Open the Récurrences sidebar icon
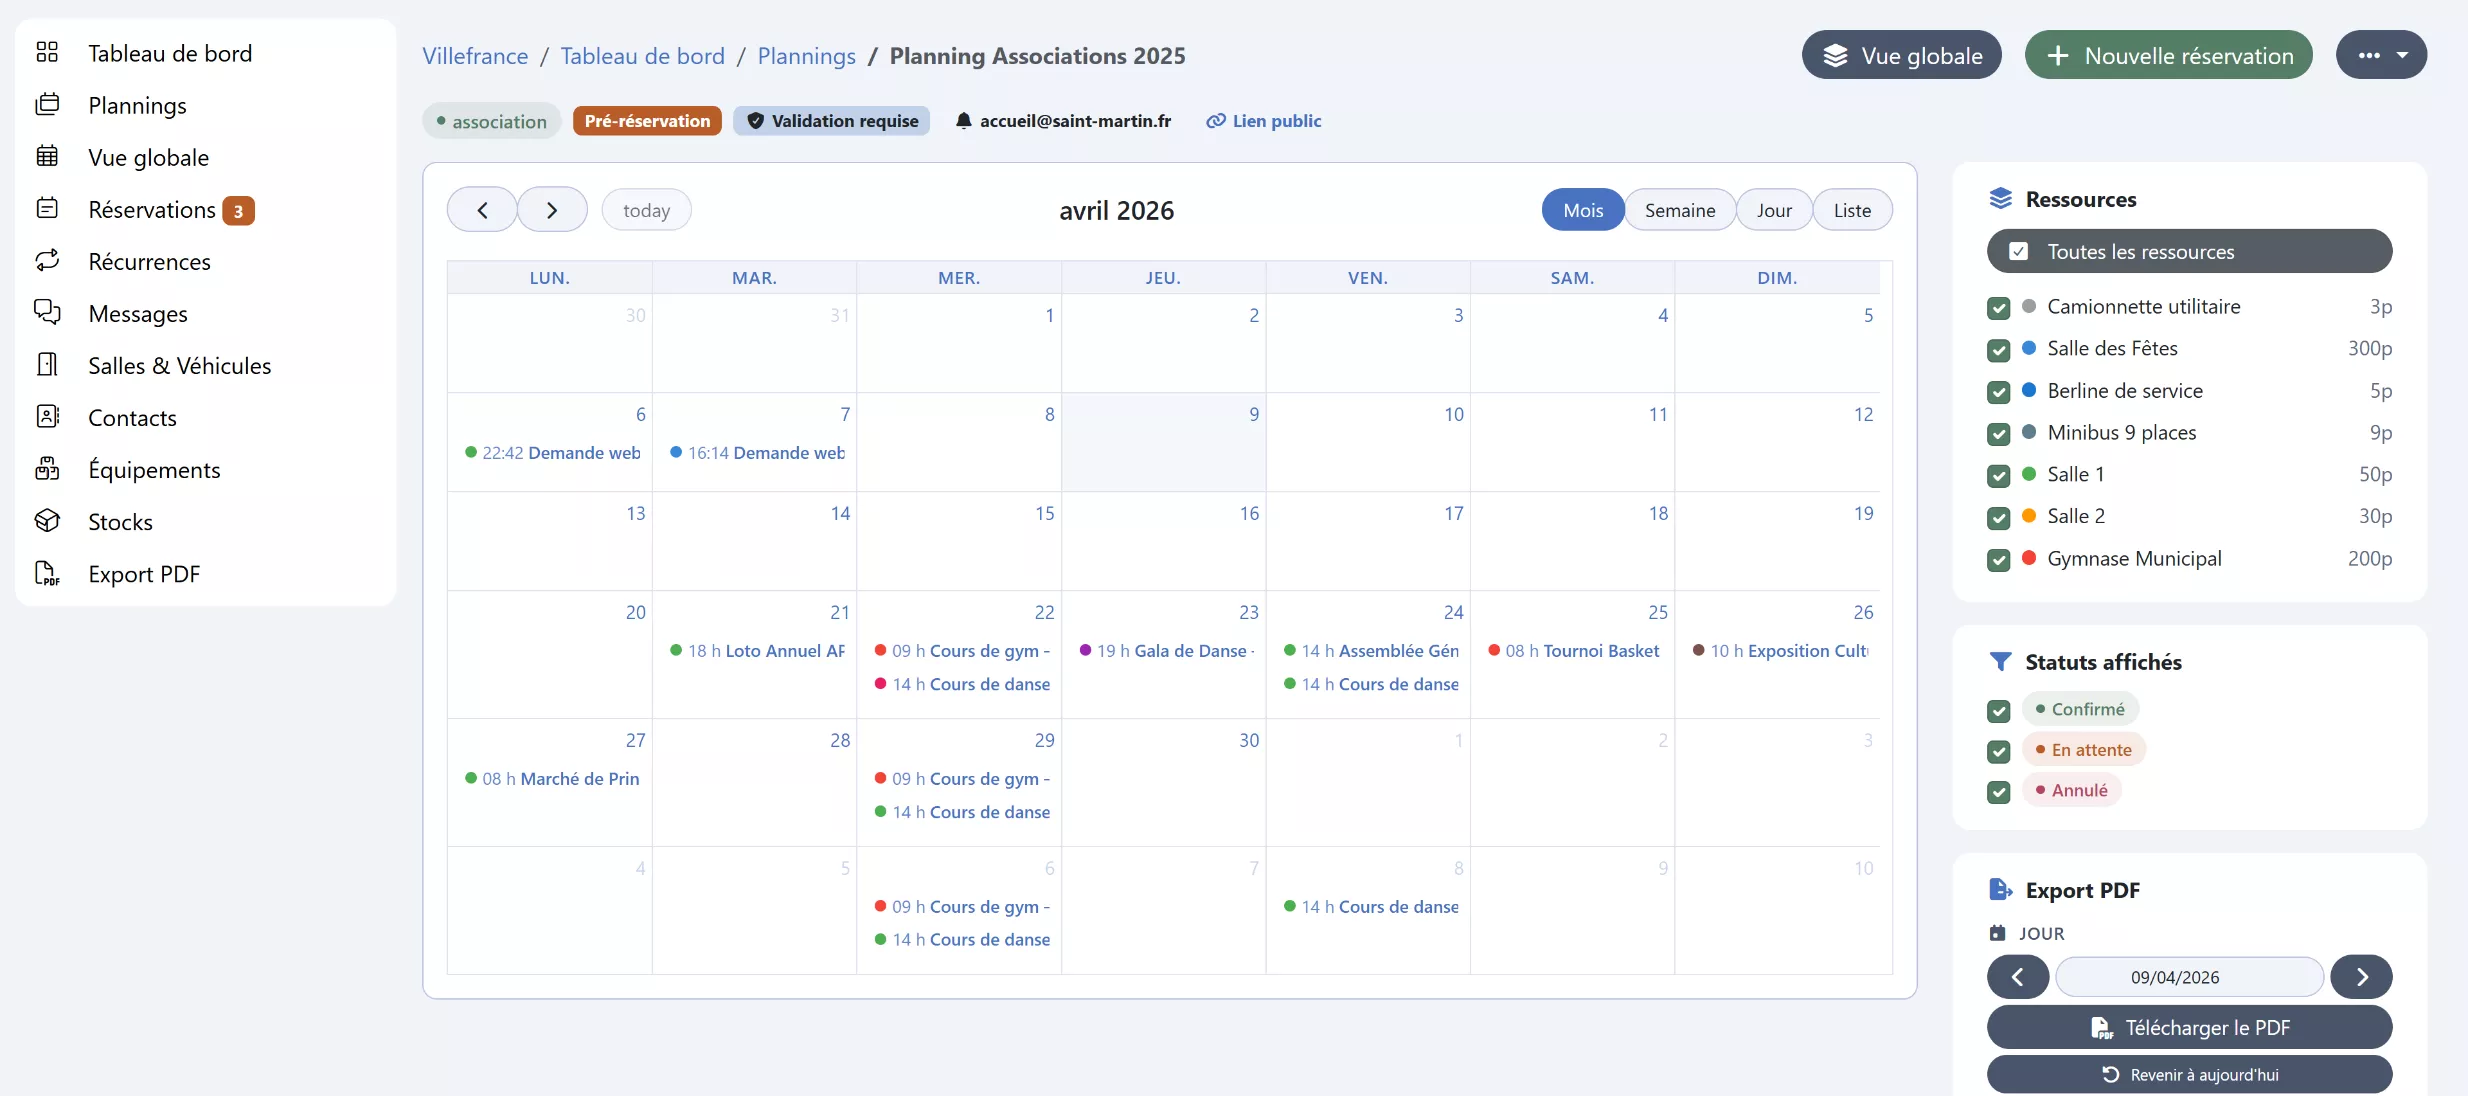The height and width of the screenshot is (1096, 2468). point(47,261)
